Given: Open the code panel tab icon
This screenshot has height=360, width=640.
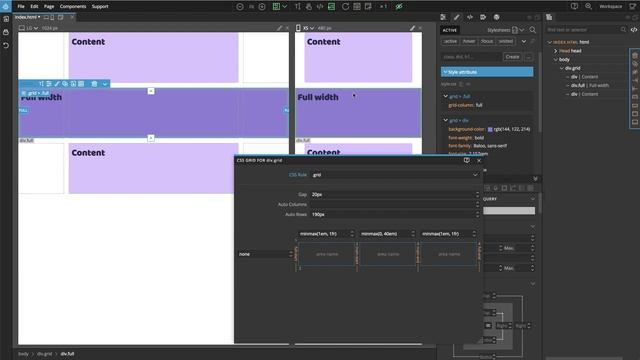Looking at the screenshot, I should coord(470,17).
